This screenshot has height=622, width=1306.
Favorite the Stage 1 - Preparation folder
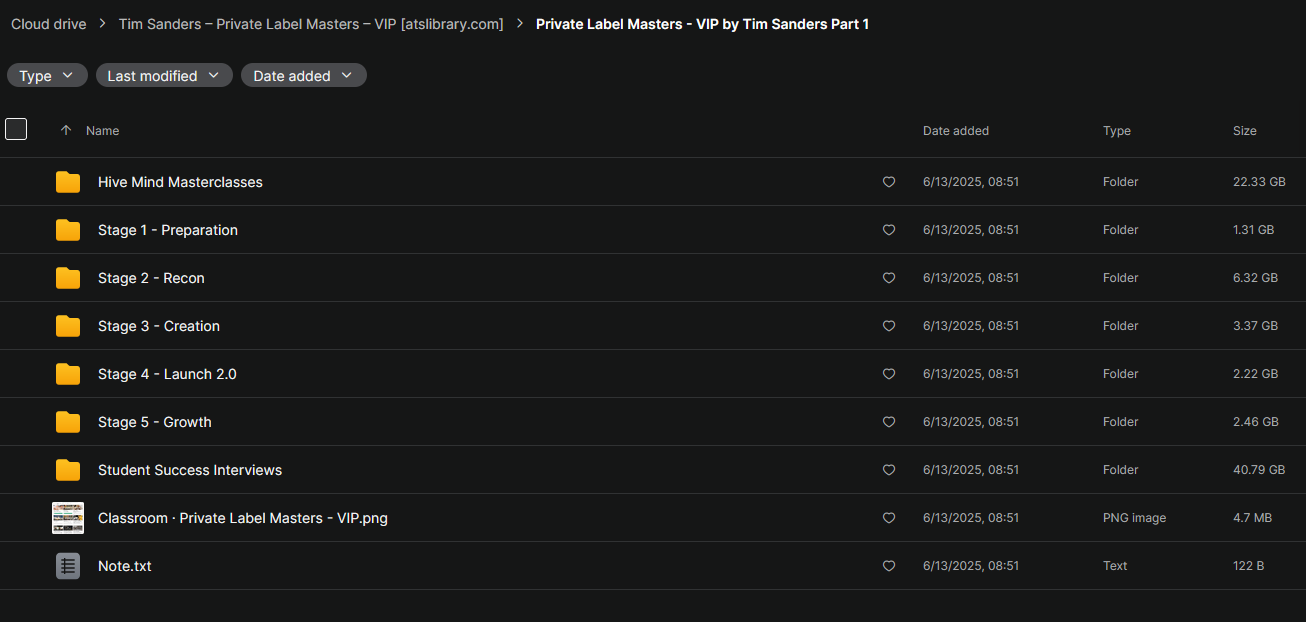[x=888, y=230]
